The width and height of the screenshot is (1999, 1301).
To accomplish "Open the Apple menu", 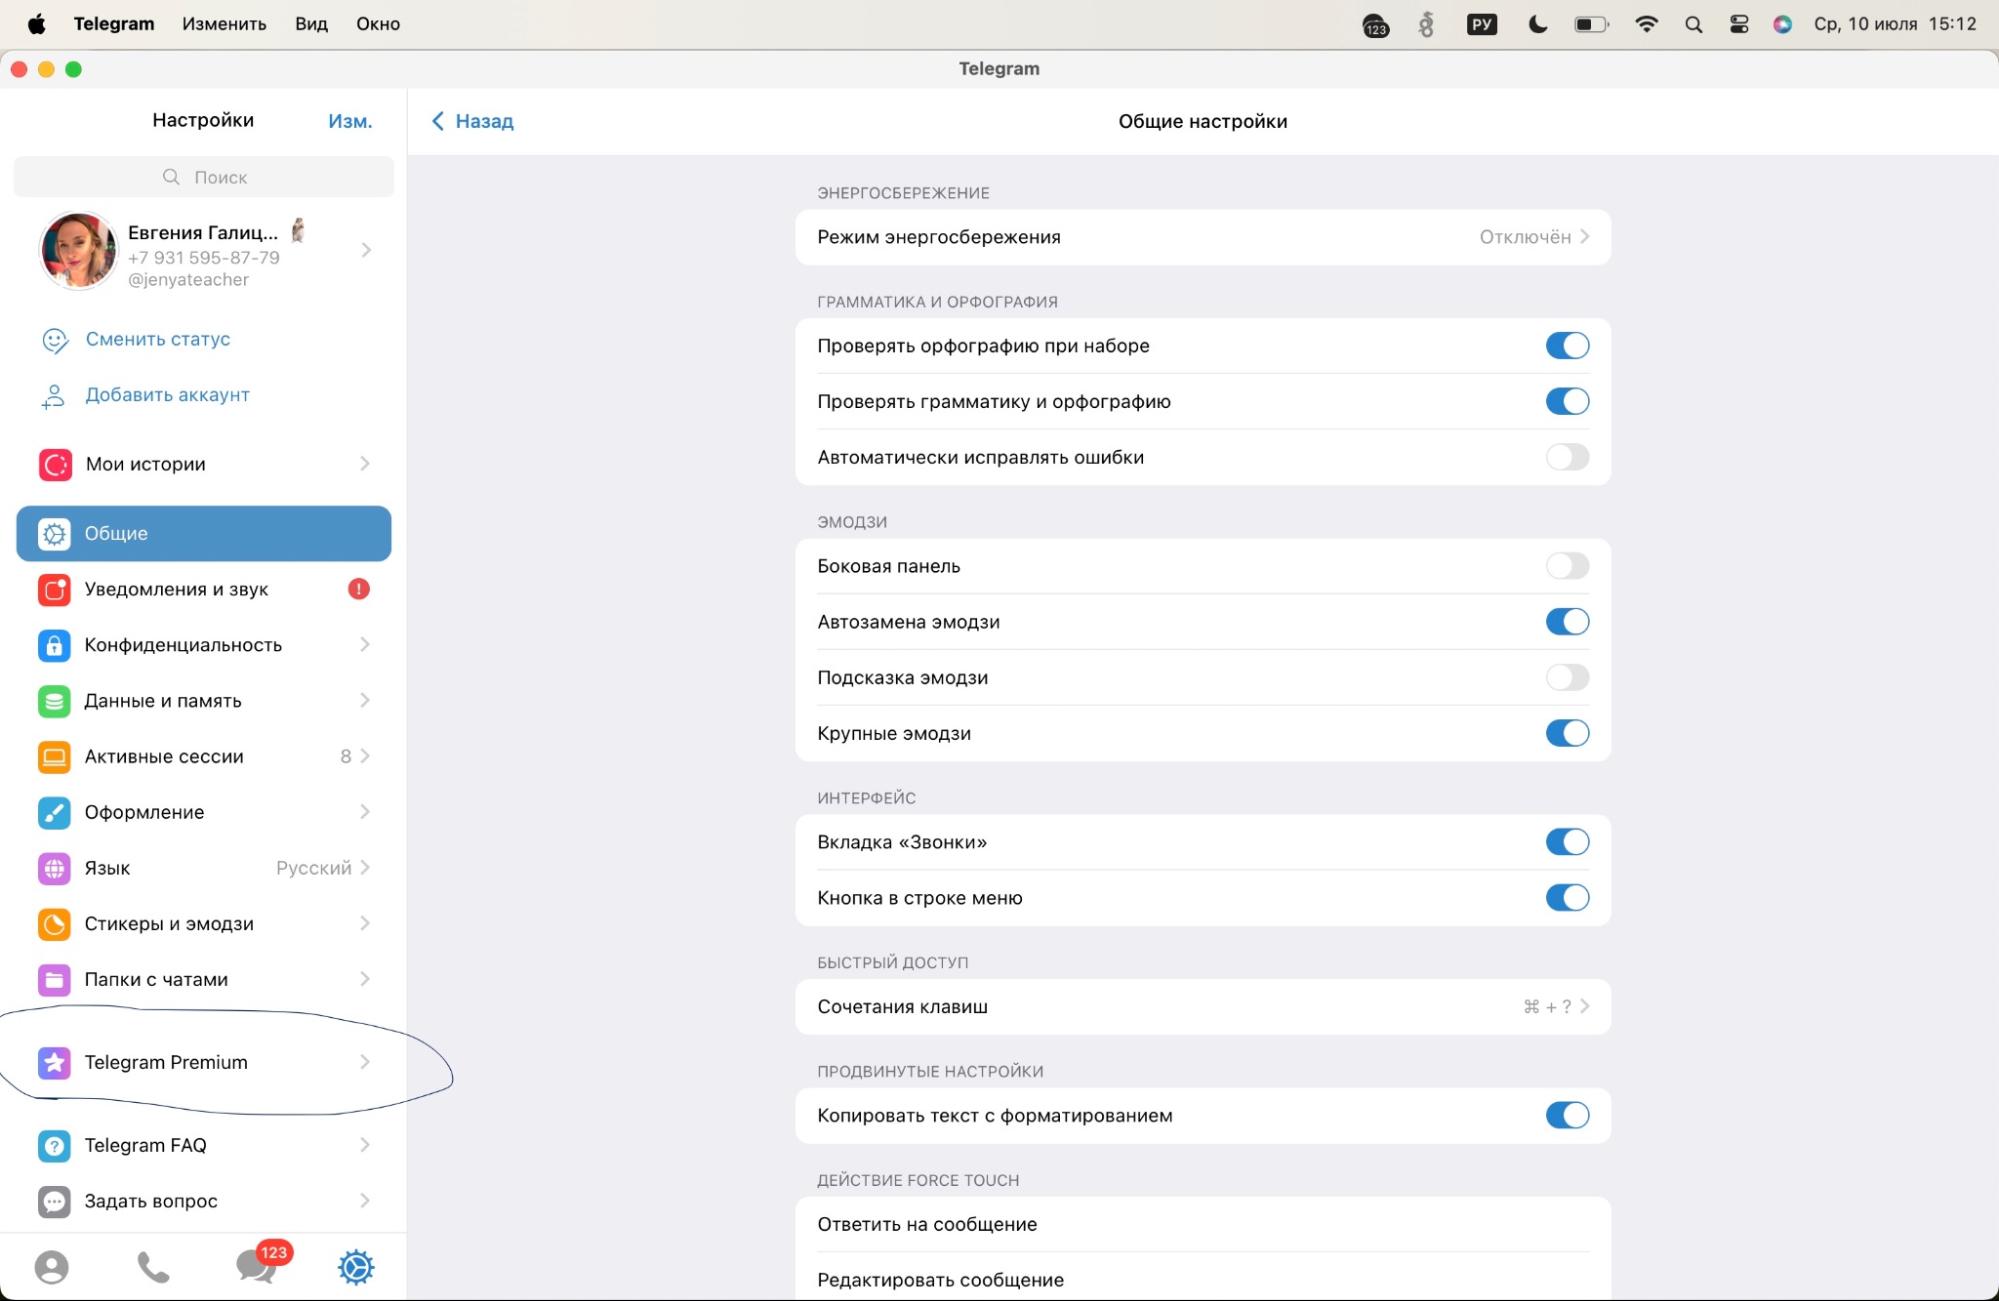I will coord(36,24).
